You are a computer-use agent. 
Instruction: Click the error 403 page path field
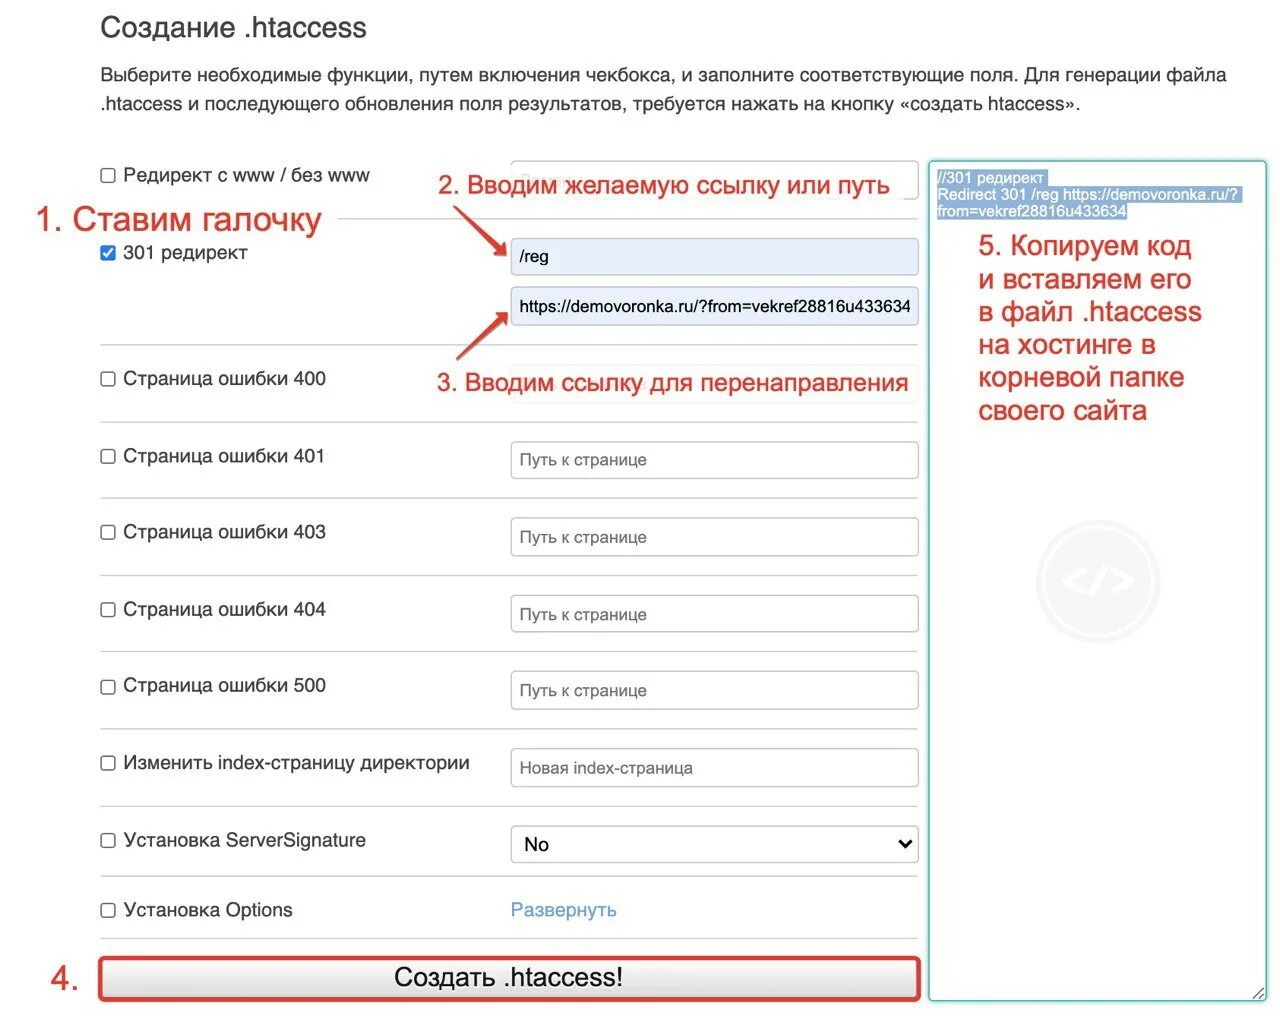point(714,537)
